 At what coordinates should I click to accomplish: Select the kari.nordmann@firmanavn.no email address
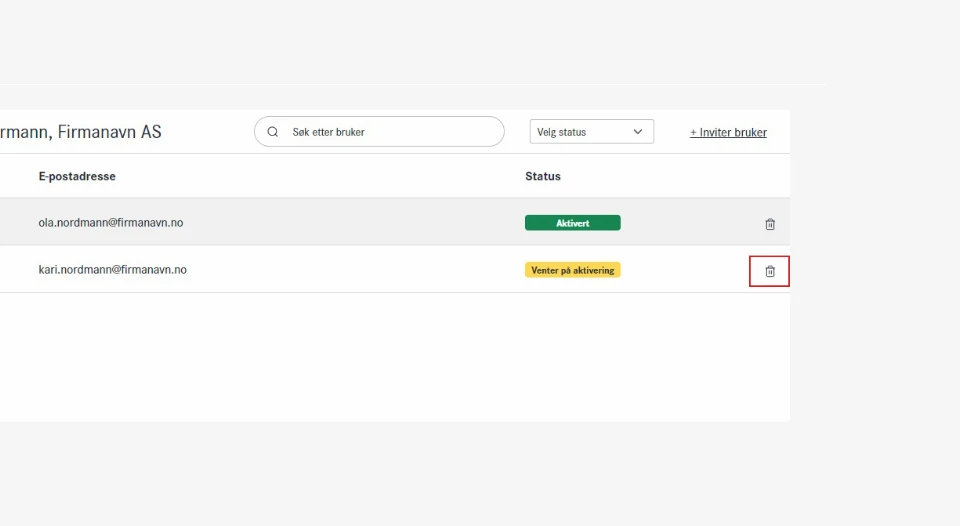tap(112, 270)
